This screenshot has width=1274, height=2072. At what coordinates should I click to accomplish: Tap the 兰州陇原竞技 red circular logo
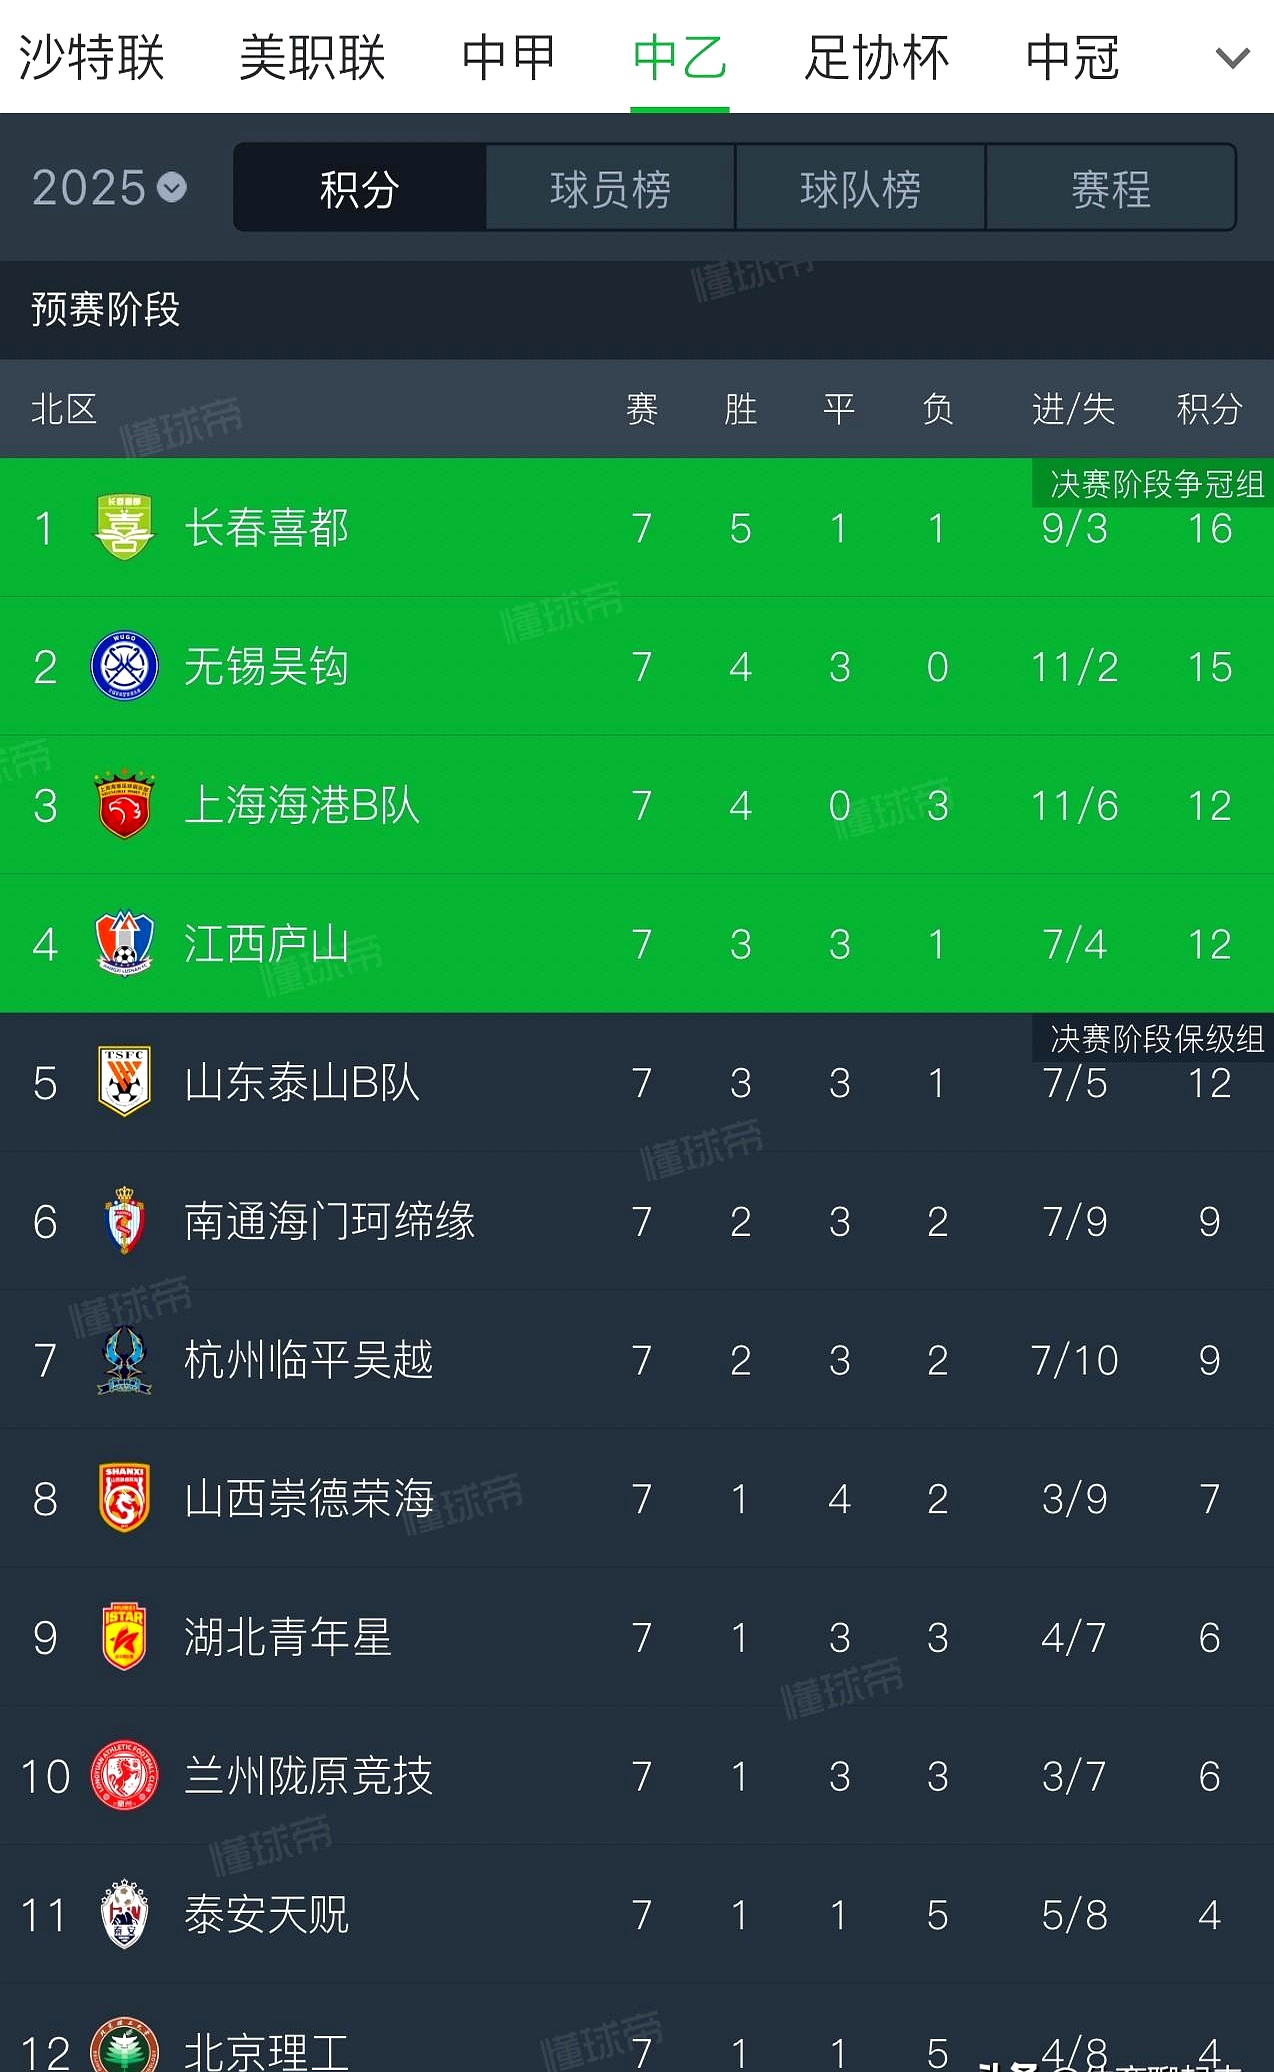pos(124,1775)
